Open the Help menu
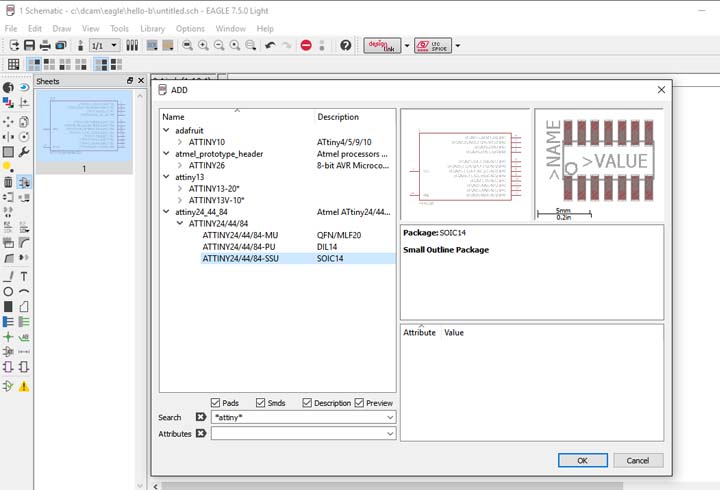 click(x=265, y=28)
